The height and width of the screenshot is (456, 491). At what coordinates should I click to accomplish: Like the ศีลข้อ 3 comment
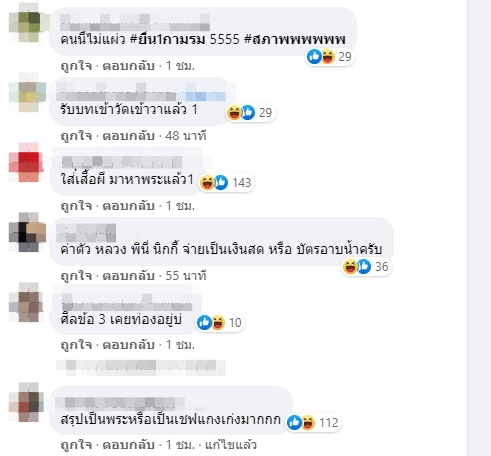point(76,345)
